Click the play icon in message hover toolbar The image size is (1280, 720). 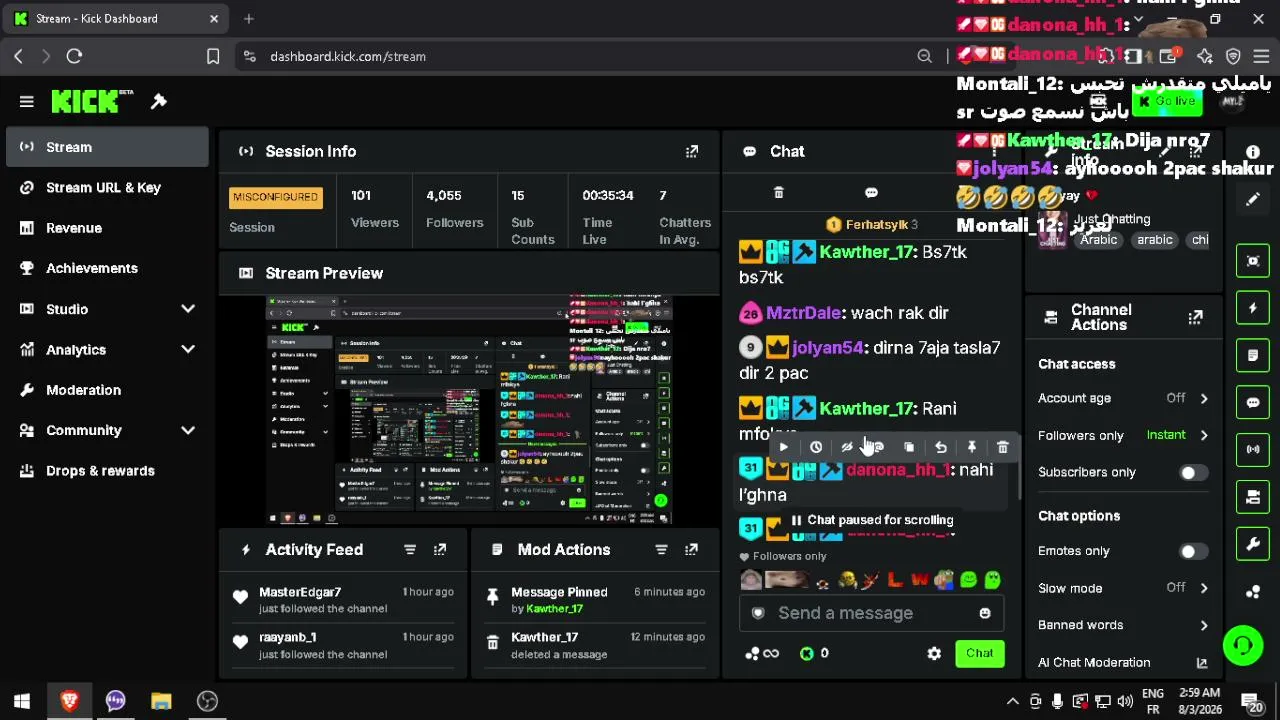[784, 447]
